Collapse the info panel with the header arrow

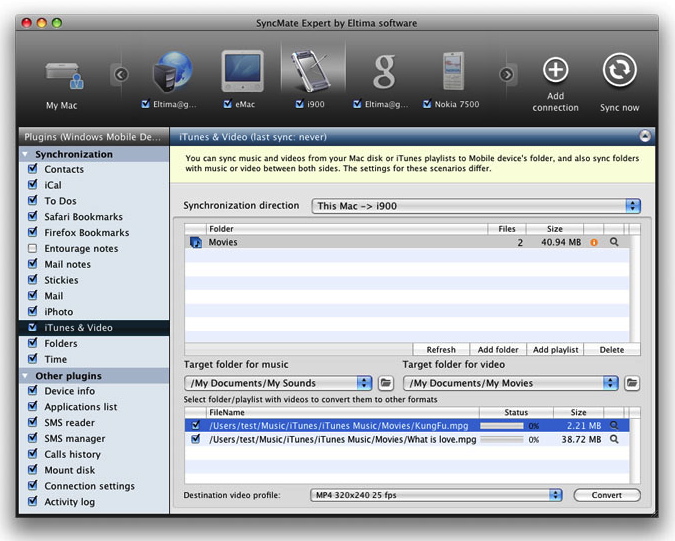645,136
